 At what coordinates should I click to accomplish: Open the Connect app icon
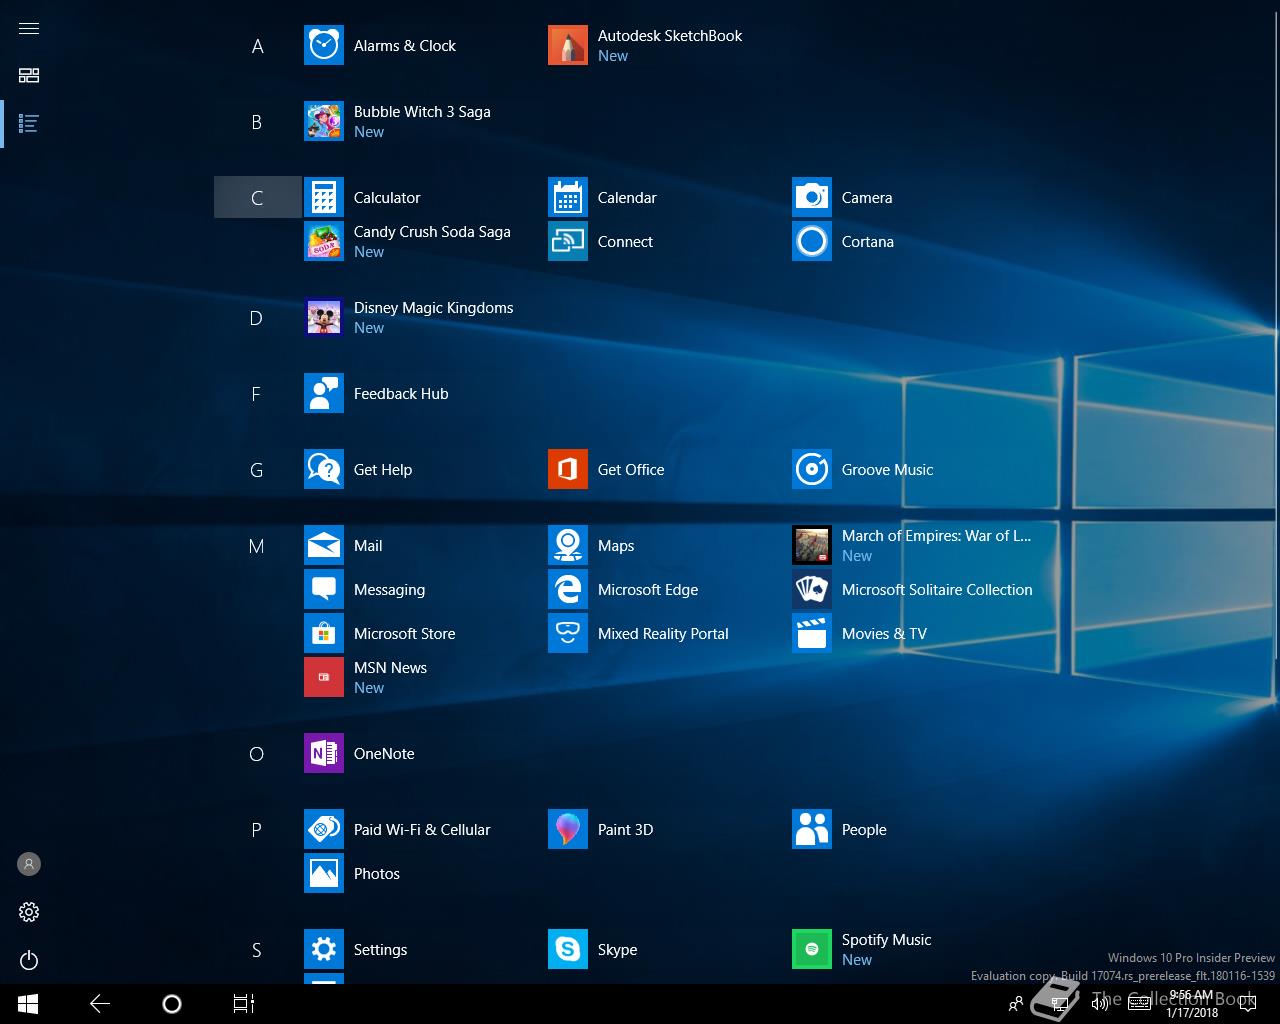[x=568, y=242]
